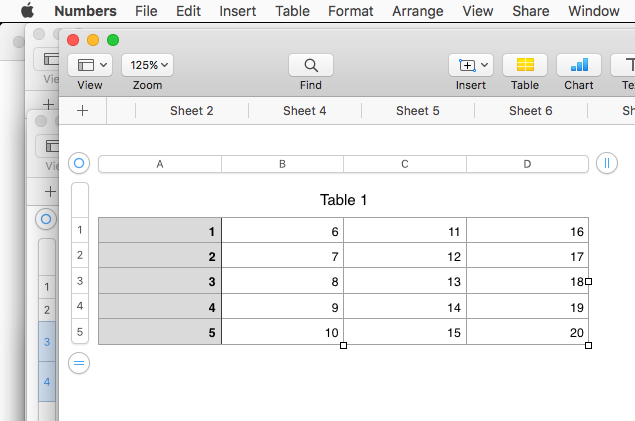The width and height of the screenshot is (635, 421).
Task: Click the Table toolbar icon
Action: point(525,65)
